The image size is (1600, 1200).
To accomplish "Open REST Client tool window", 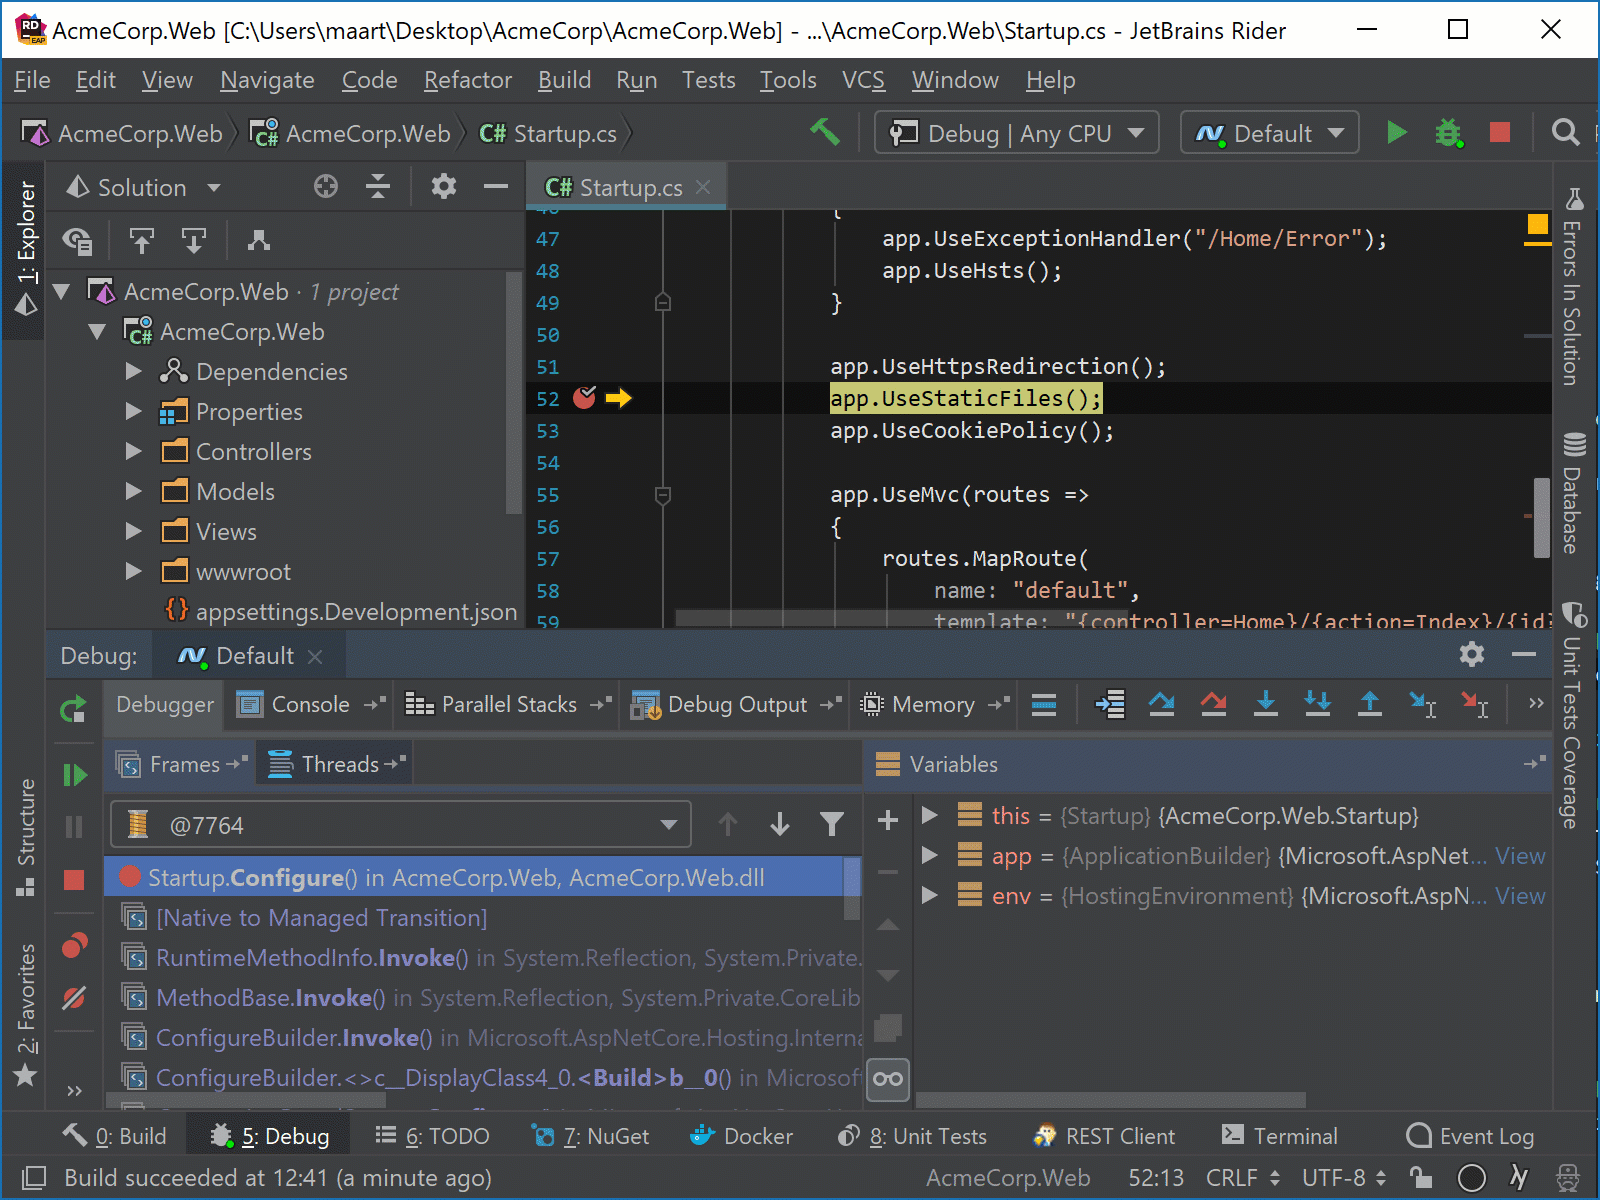I will tap(1104, 1136).
